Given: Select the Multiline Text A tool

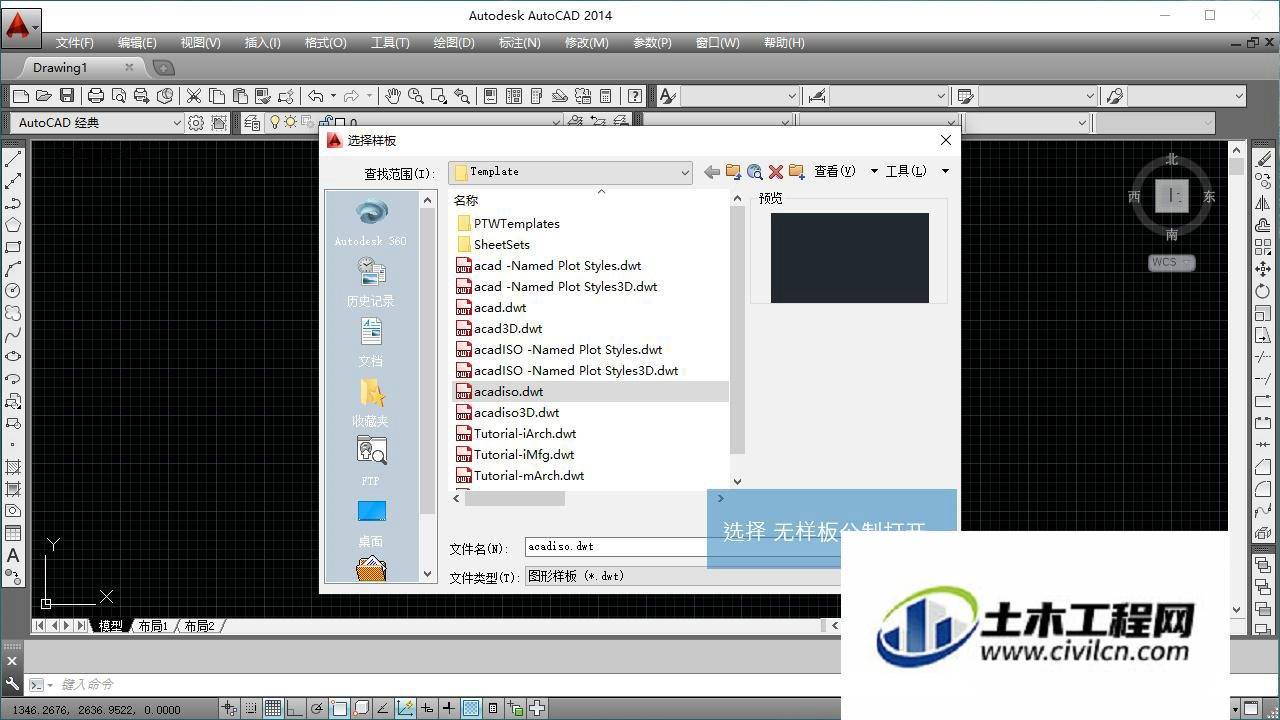Looking at the screenshot, I should point(13,555).
